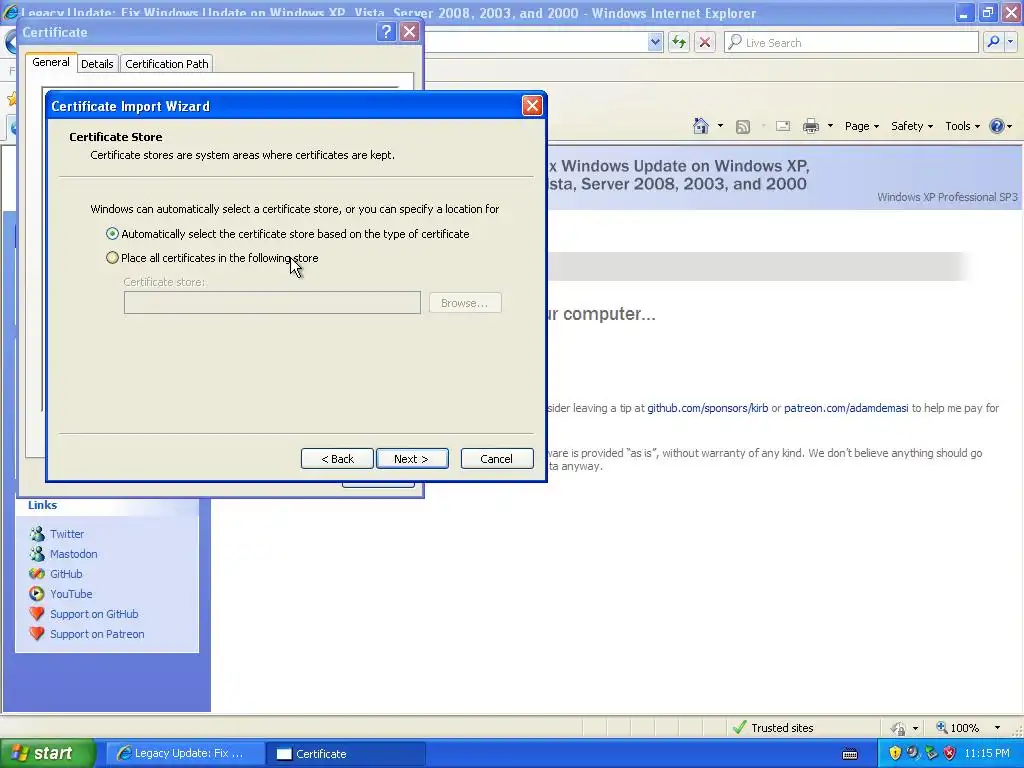Expand the Home button dropdown arrow
This screenshot has width=1024, height=768.
[720, 126]
